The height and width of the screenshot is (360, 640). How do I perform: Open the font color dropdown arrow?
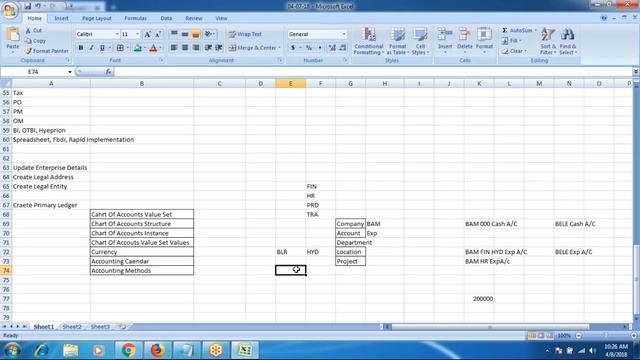click(x=160, y=48)
